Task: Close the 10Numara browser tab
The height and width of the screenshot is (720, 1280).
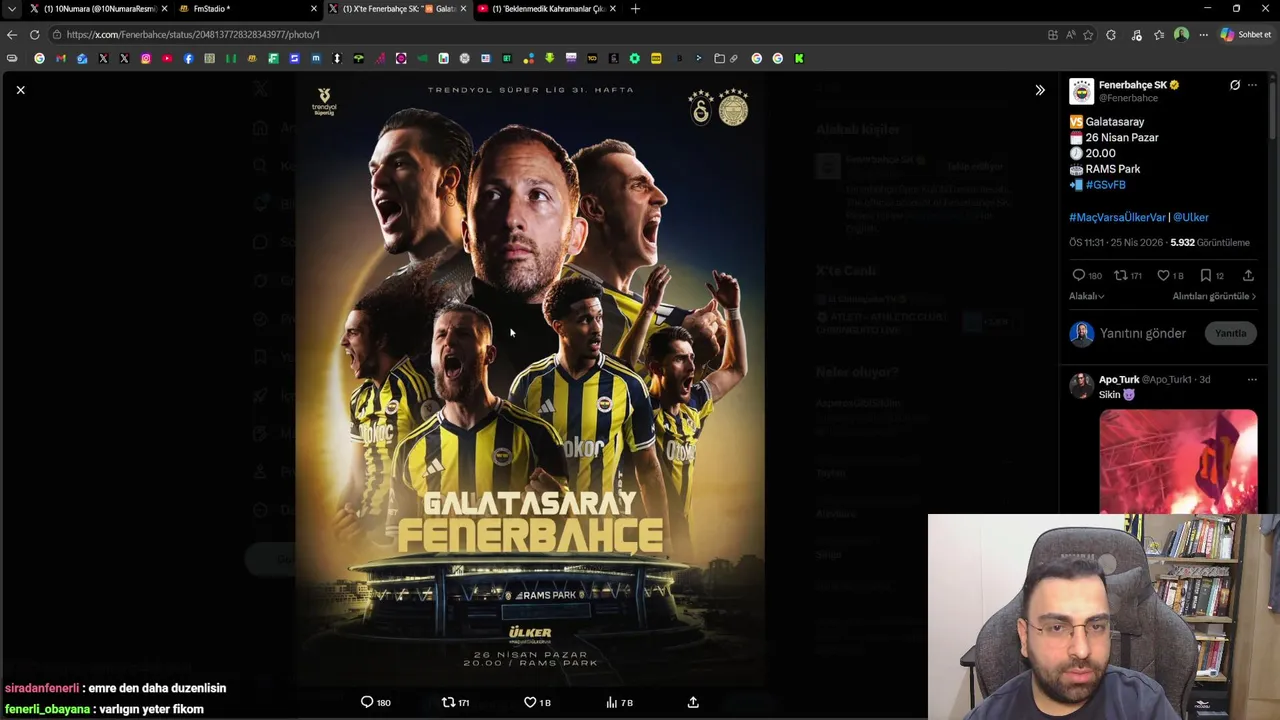Action: pyautogui.click(x=164, y=9)
